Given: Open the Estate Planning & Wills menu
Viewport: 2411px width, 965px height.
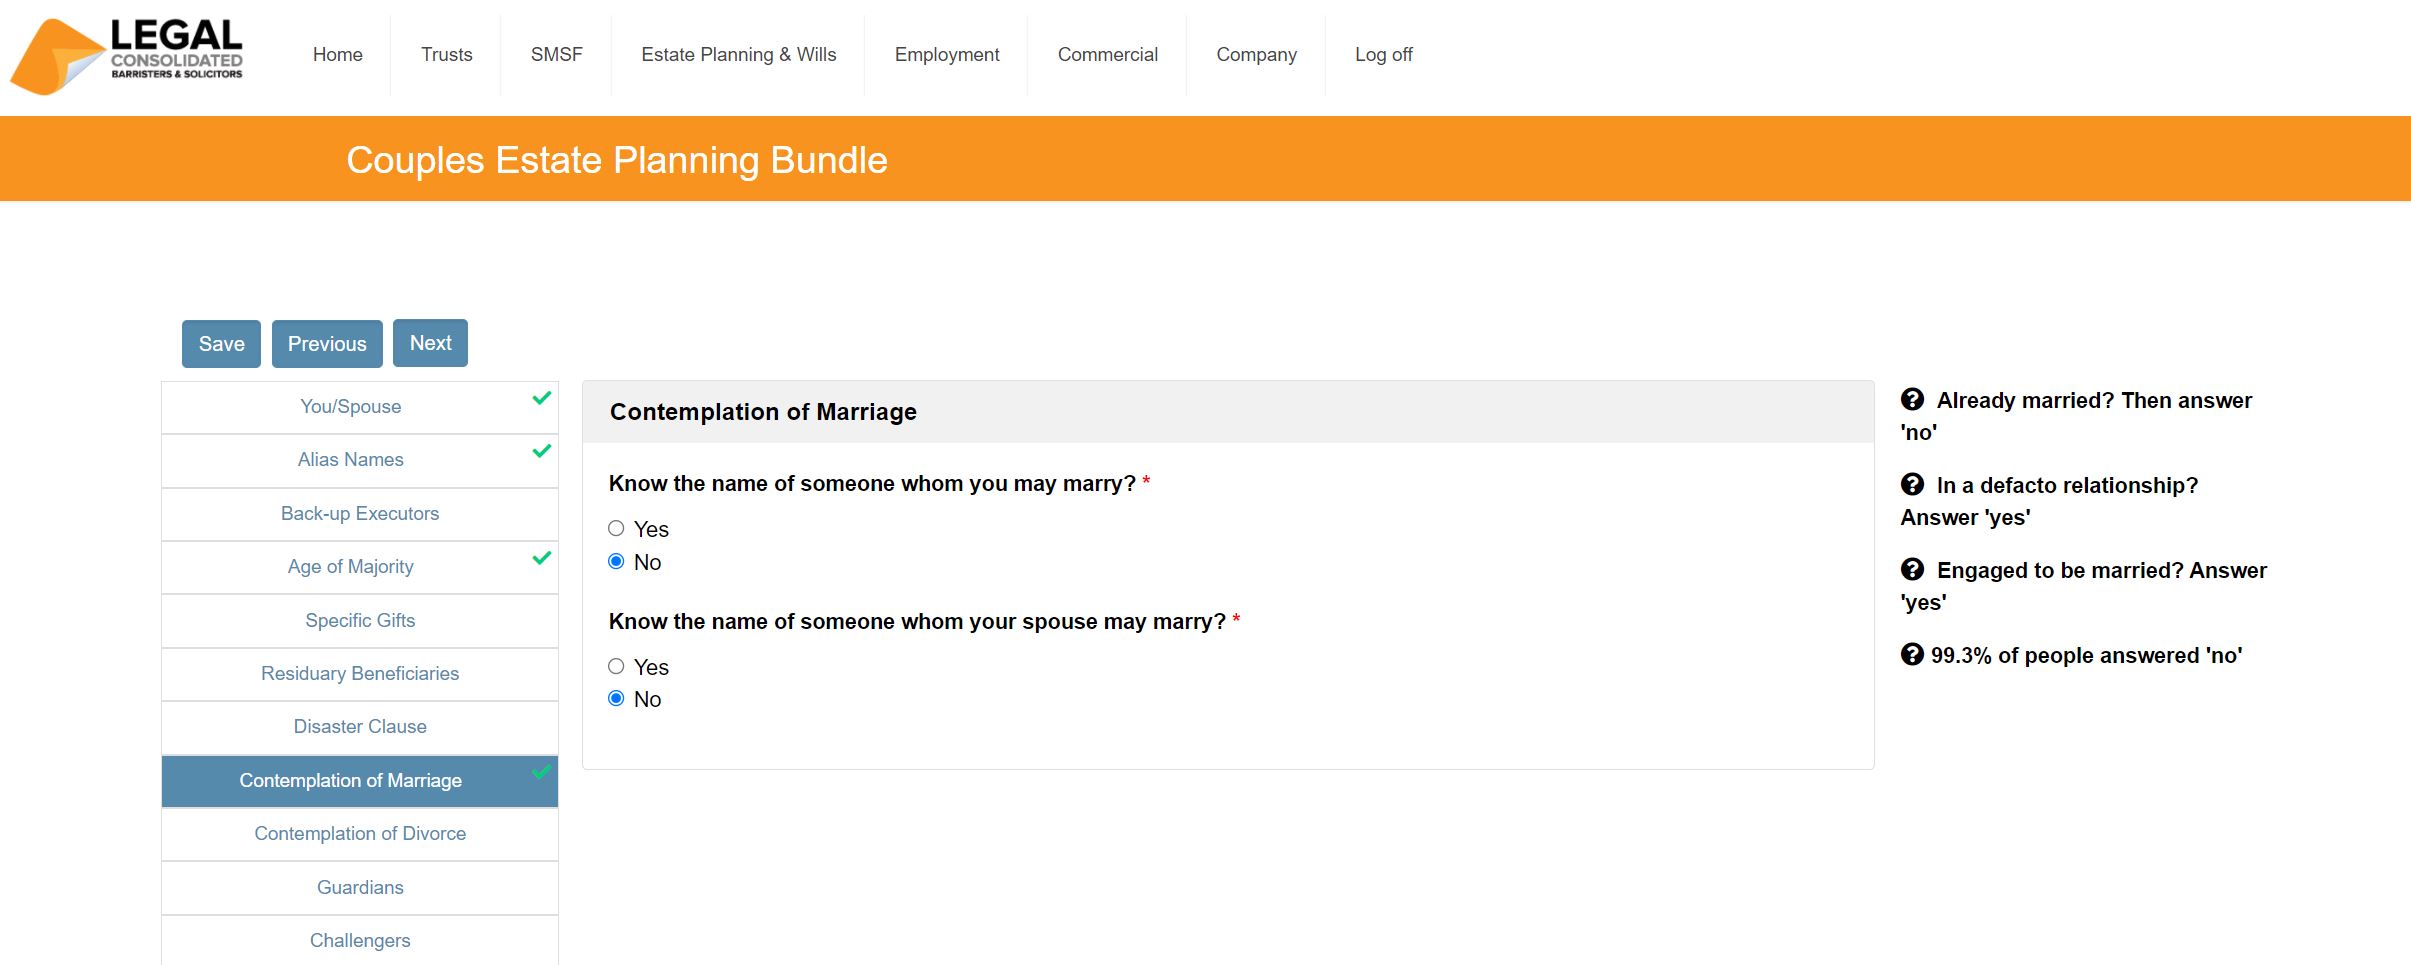Looking at the screenshot, I should click(x=738, y=55).
